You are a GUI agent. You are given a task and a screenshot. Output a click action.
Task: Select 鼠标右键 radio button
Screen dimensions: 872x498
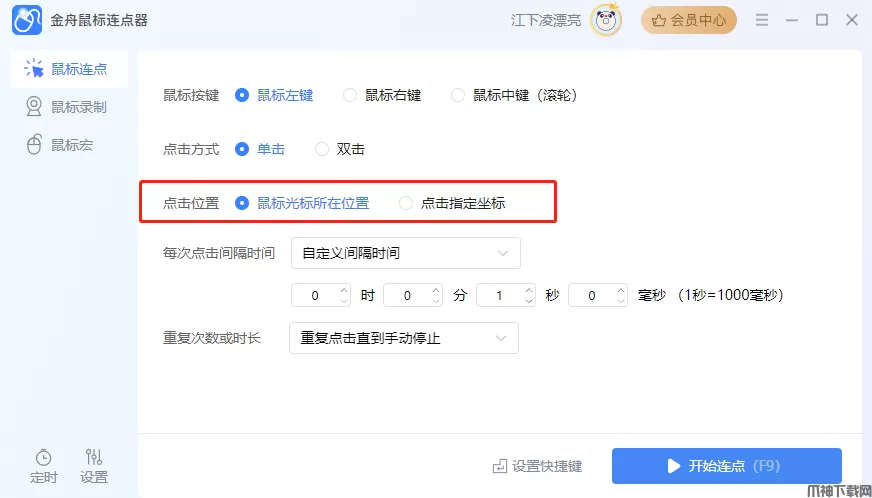coord(349,95)
